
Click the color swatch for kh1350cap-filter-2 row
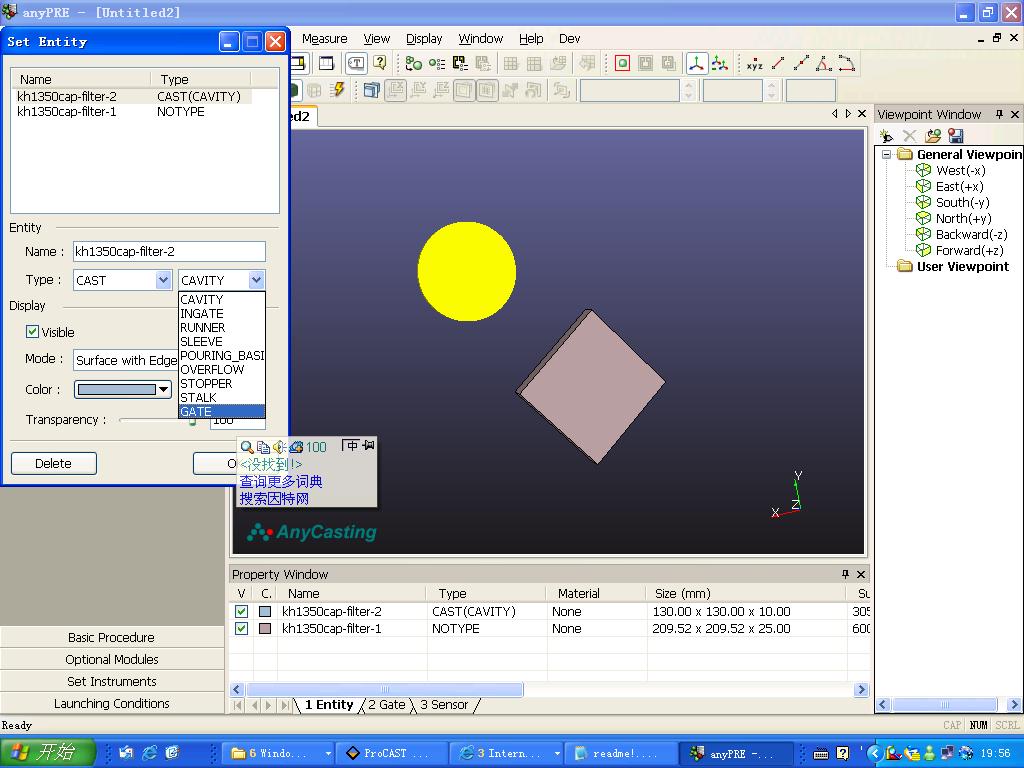tap(265, 611)
